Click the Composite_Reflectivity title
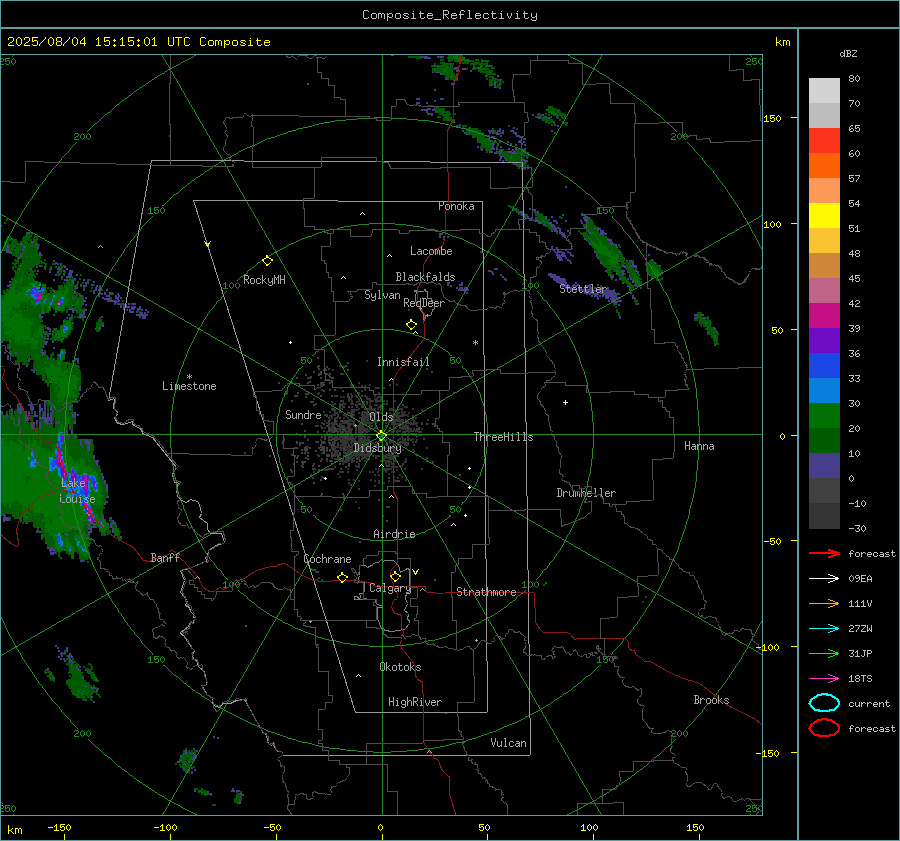900x841 pixels. pyautogui.click(x=449, y=15)
